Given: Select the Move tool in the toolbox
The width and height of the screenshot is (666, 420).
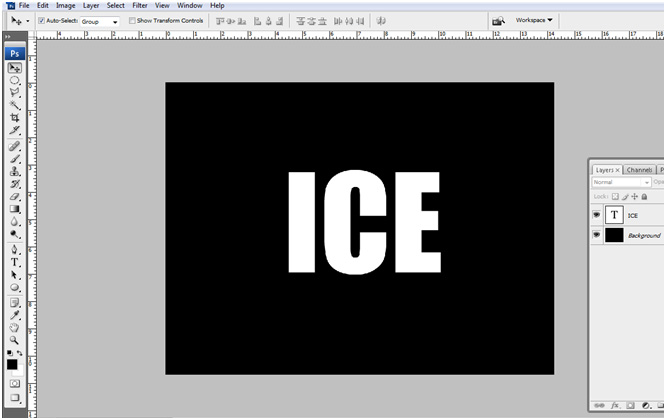Looking at the screenshot, I should [x=15, y=68].
